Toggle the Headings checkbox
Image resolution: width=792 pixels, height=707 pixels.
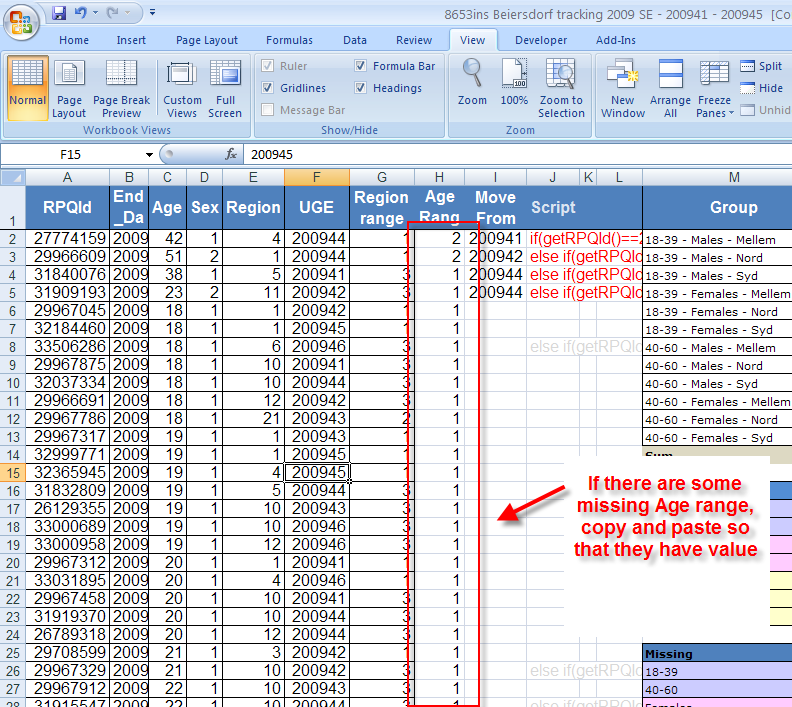tap(361, 88)
